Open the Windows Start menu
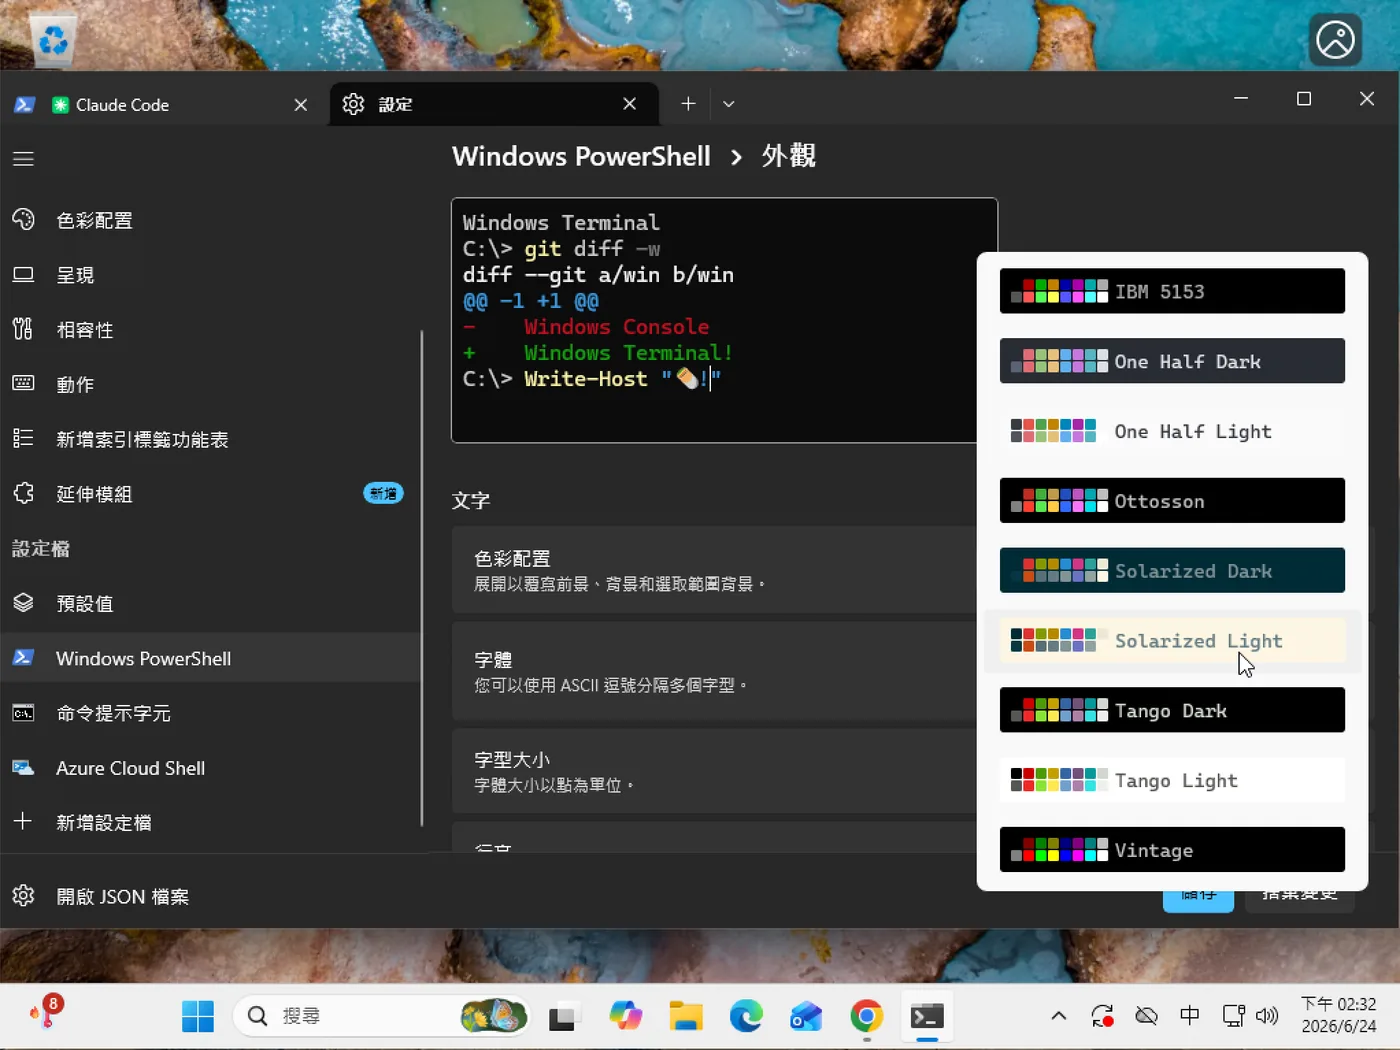This screenshot has height=1050, width=1400. tap(198, 1016)
